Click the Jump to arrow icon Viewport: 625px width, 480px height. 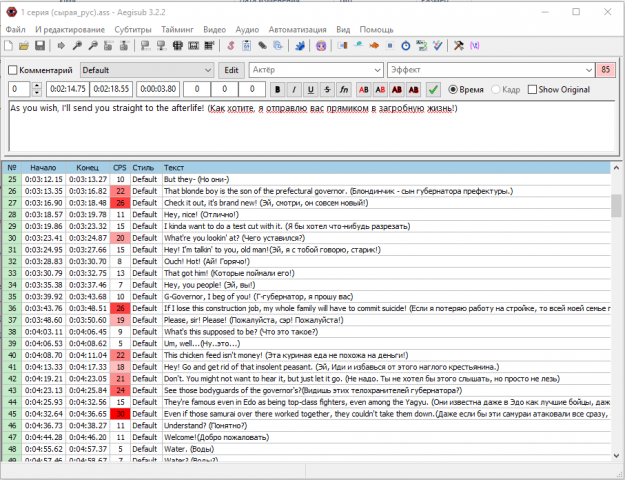pyautogui.click(x=61, y=46)
